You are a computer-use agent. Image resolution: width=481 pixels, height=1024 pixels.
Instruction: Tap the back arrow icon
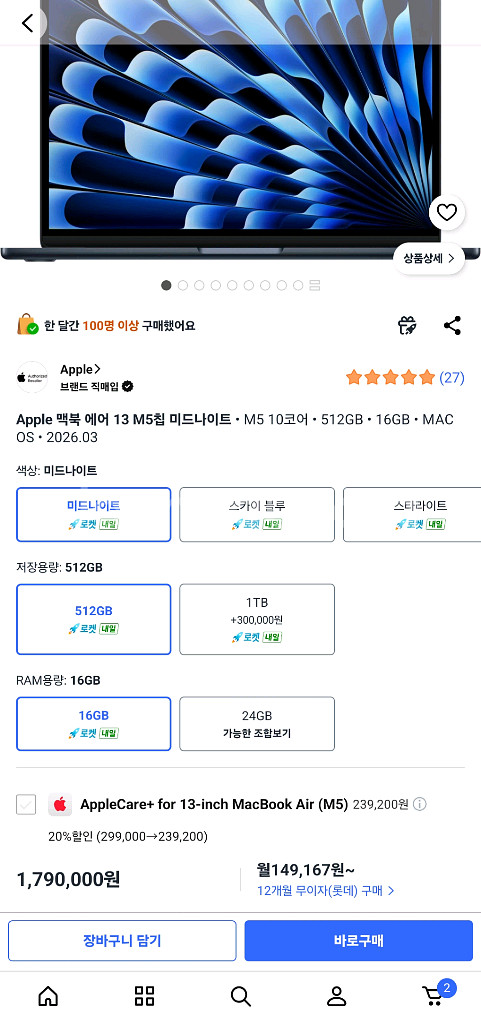[x=27, y=23]
